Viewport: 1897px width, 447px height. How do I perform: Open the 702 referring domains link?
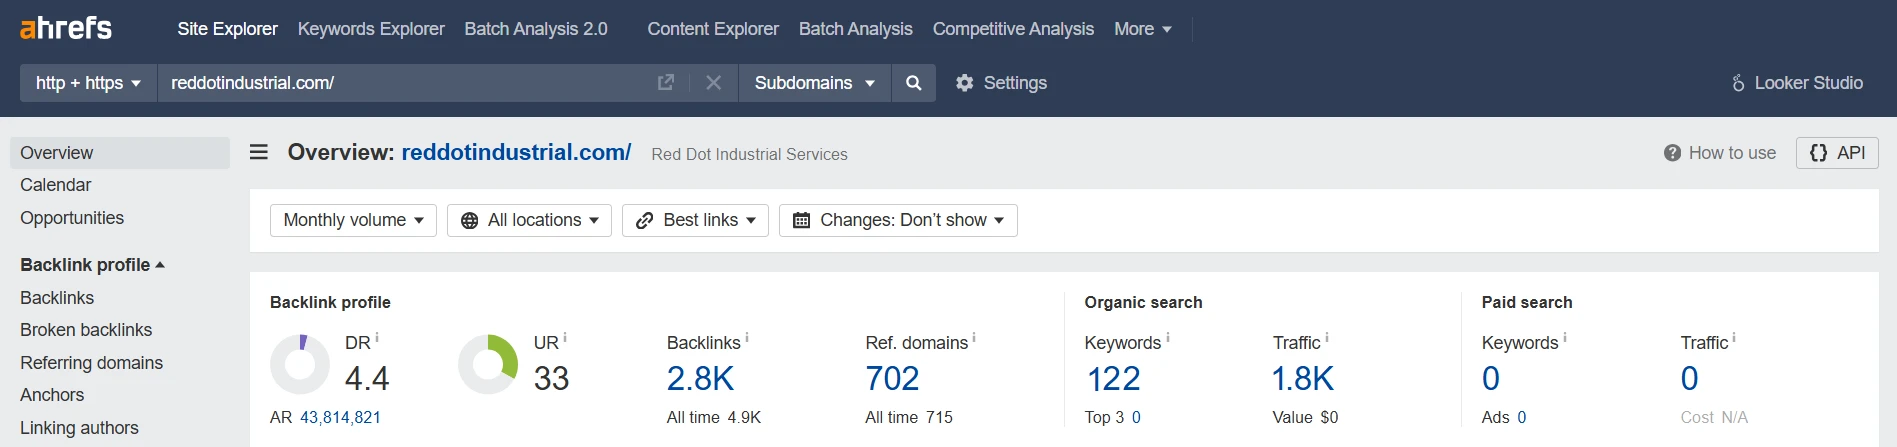tap(892, 379)
